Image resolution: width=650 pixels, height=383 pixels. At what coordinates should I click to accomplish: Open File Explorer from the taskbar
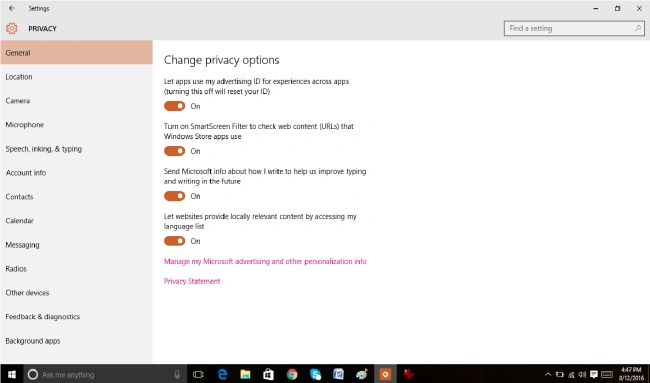245,374
